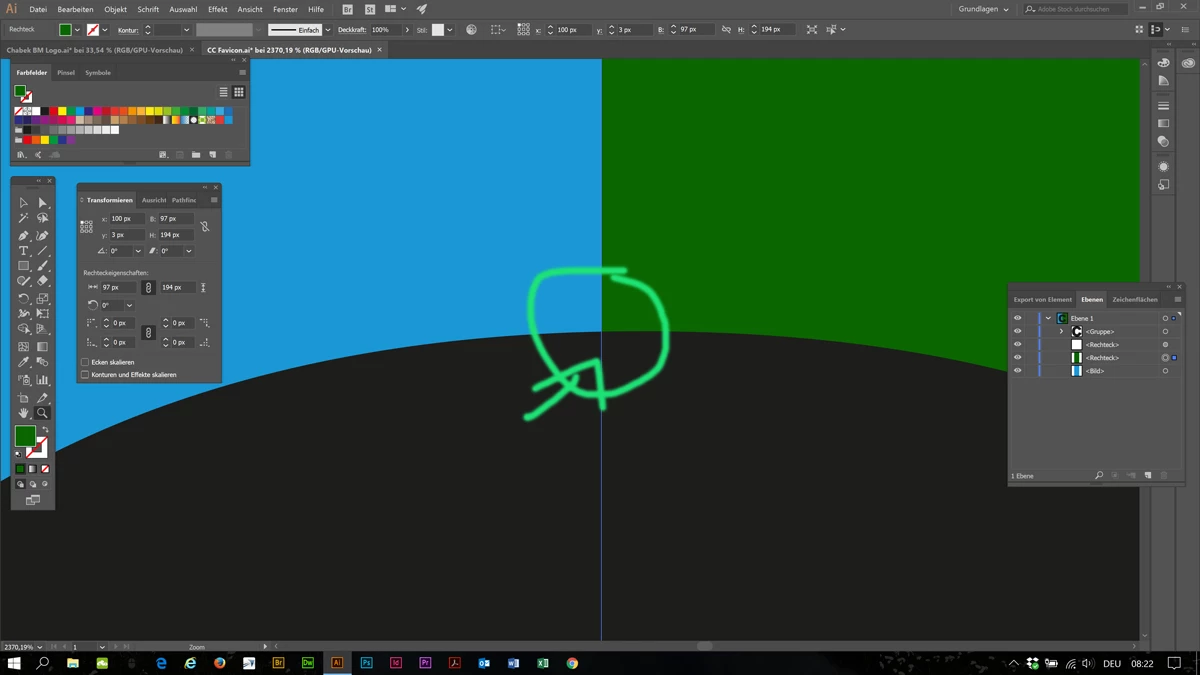Image resolution: width=1200 pixels, height=675 pixels.
Task: Pick the yellow swatch in Farbfelder
Action: tap(62, 111)
